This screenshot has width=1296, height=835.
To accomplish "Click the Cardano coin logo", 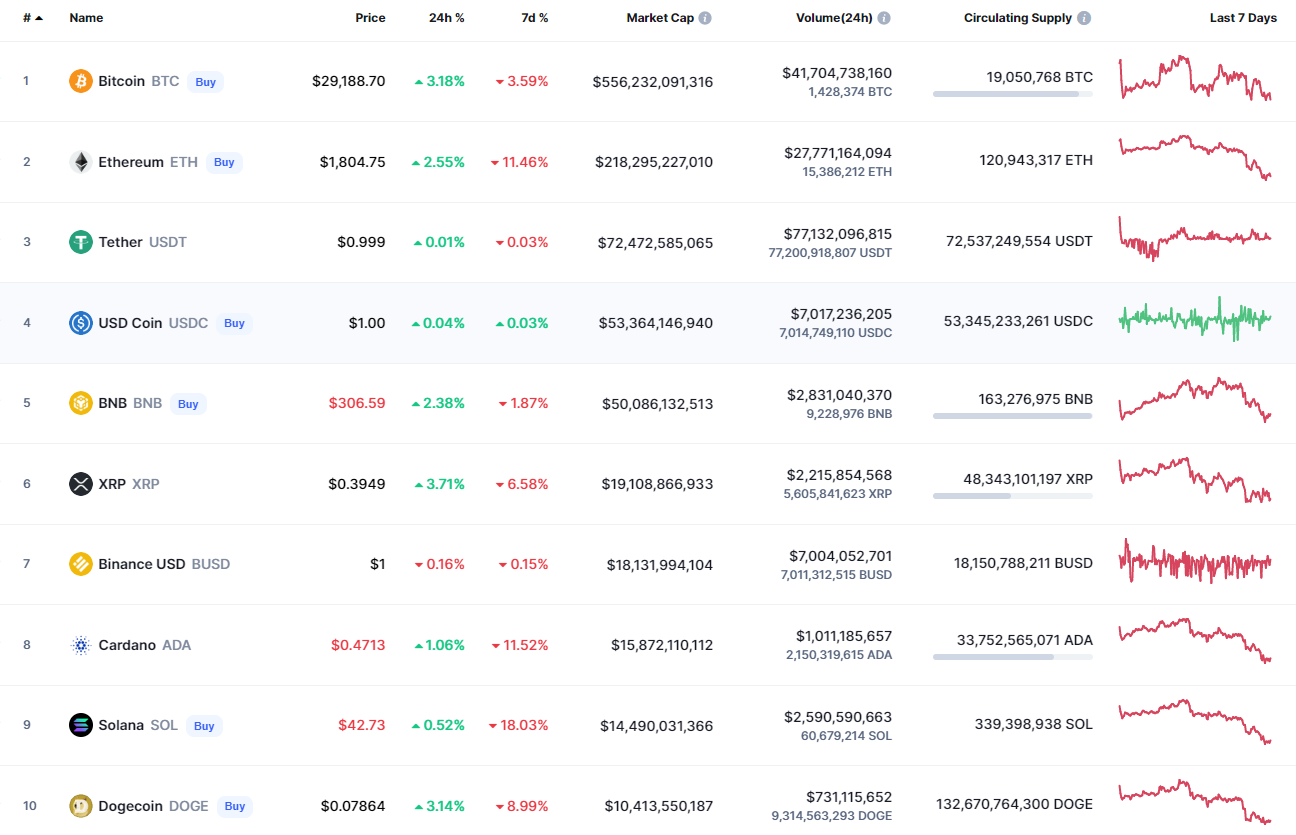I will coord(81,645).
